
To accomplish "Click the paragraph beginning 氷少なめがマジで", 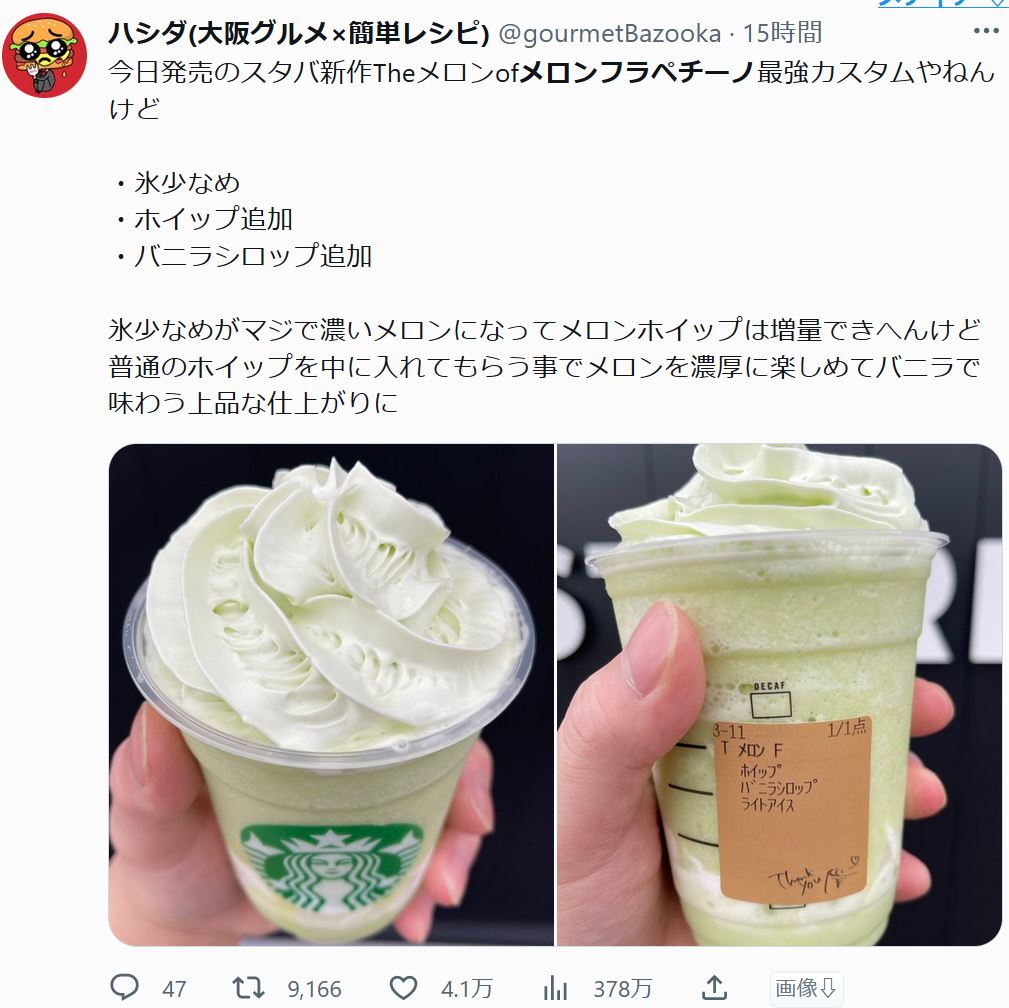I will pyautogui.click(x=544, y=366).
